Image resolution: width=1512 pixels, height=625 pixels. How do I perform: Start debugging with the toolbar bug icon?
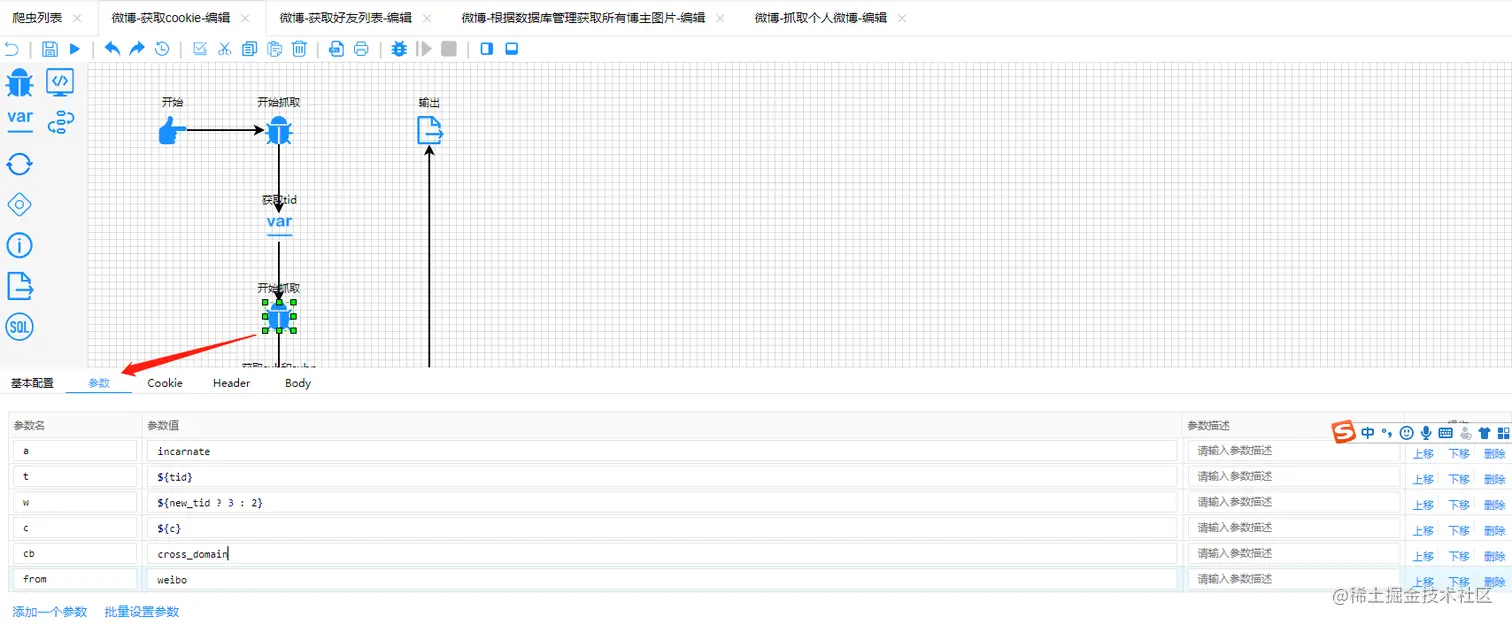pos(400,49)
